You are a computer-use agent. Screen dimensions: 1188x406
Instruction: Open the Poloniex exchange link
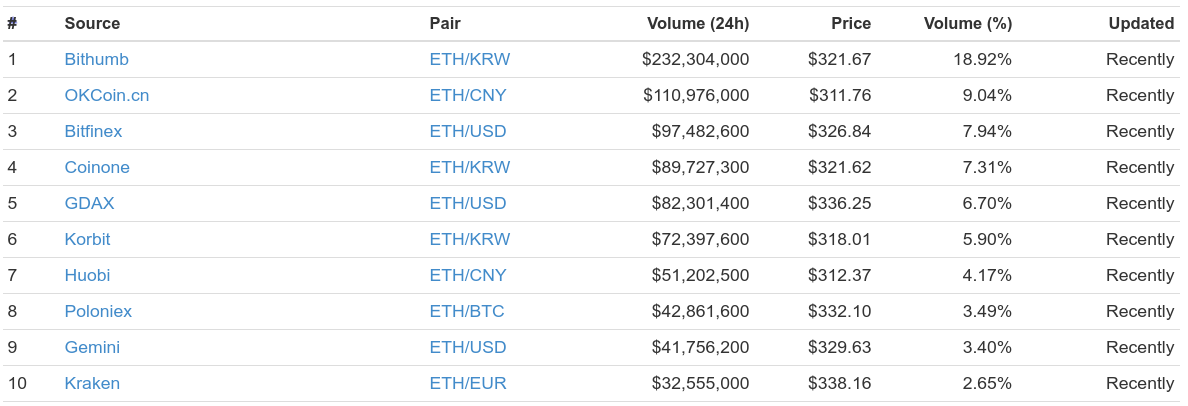point(98,311)
